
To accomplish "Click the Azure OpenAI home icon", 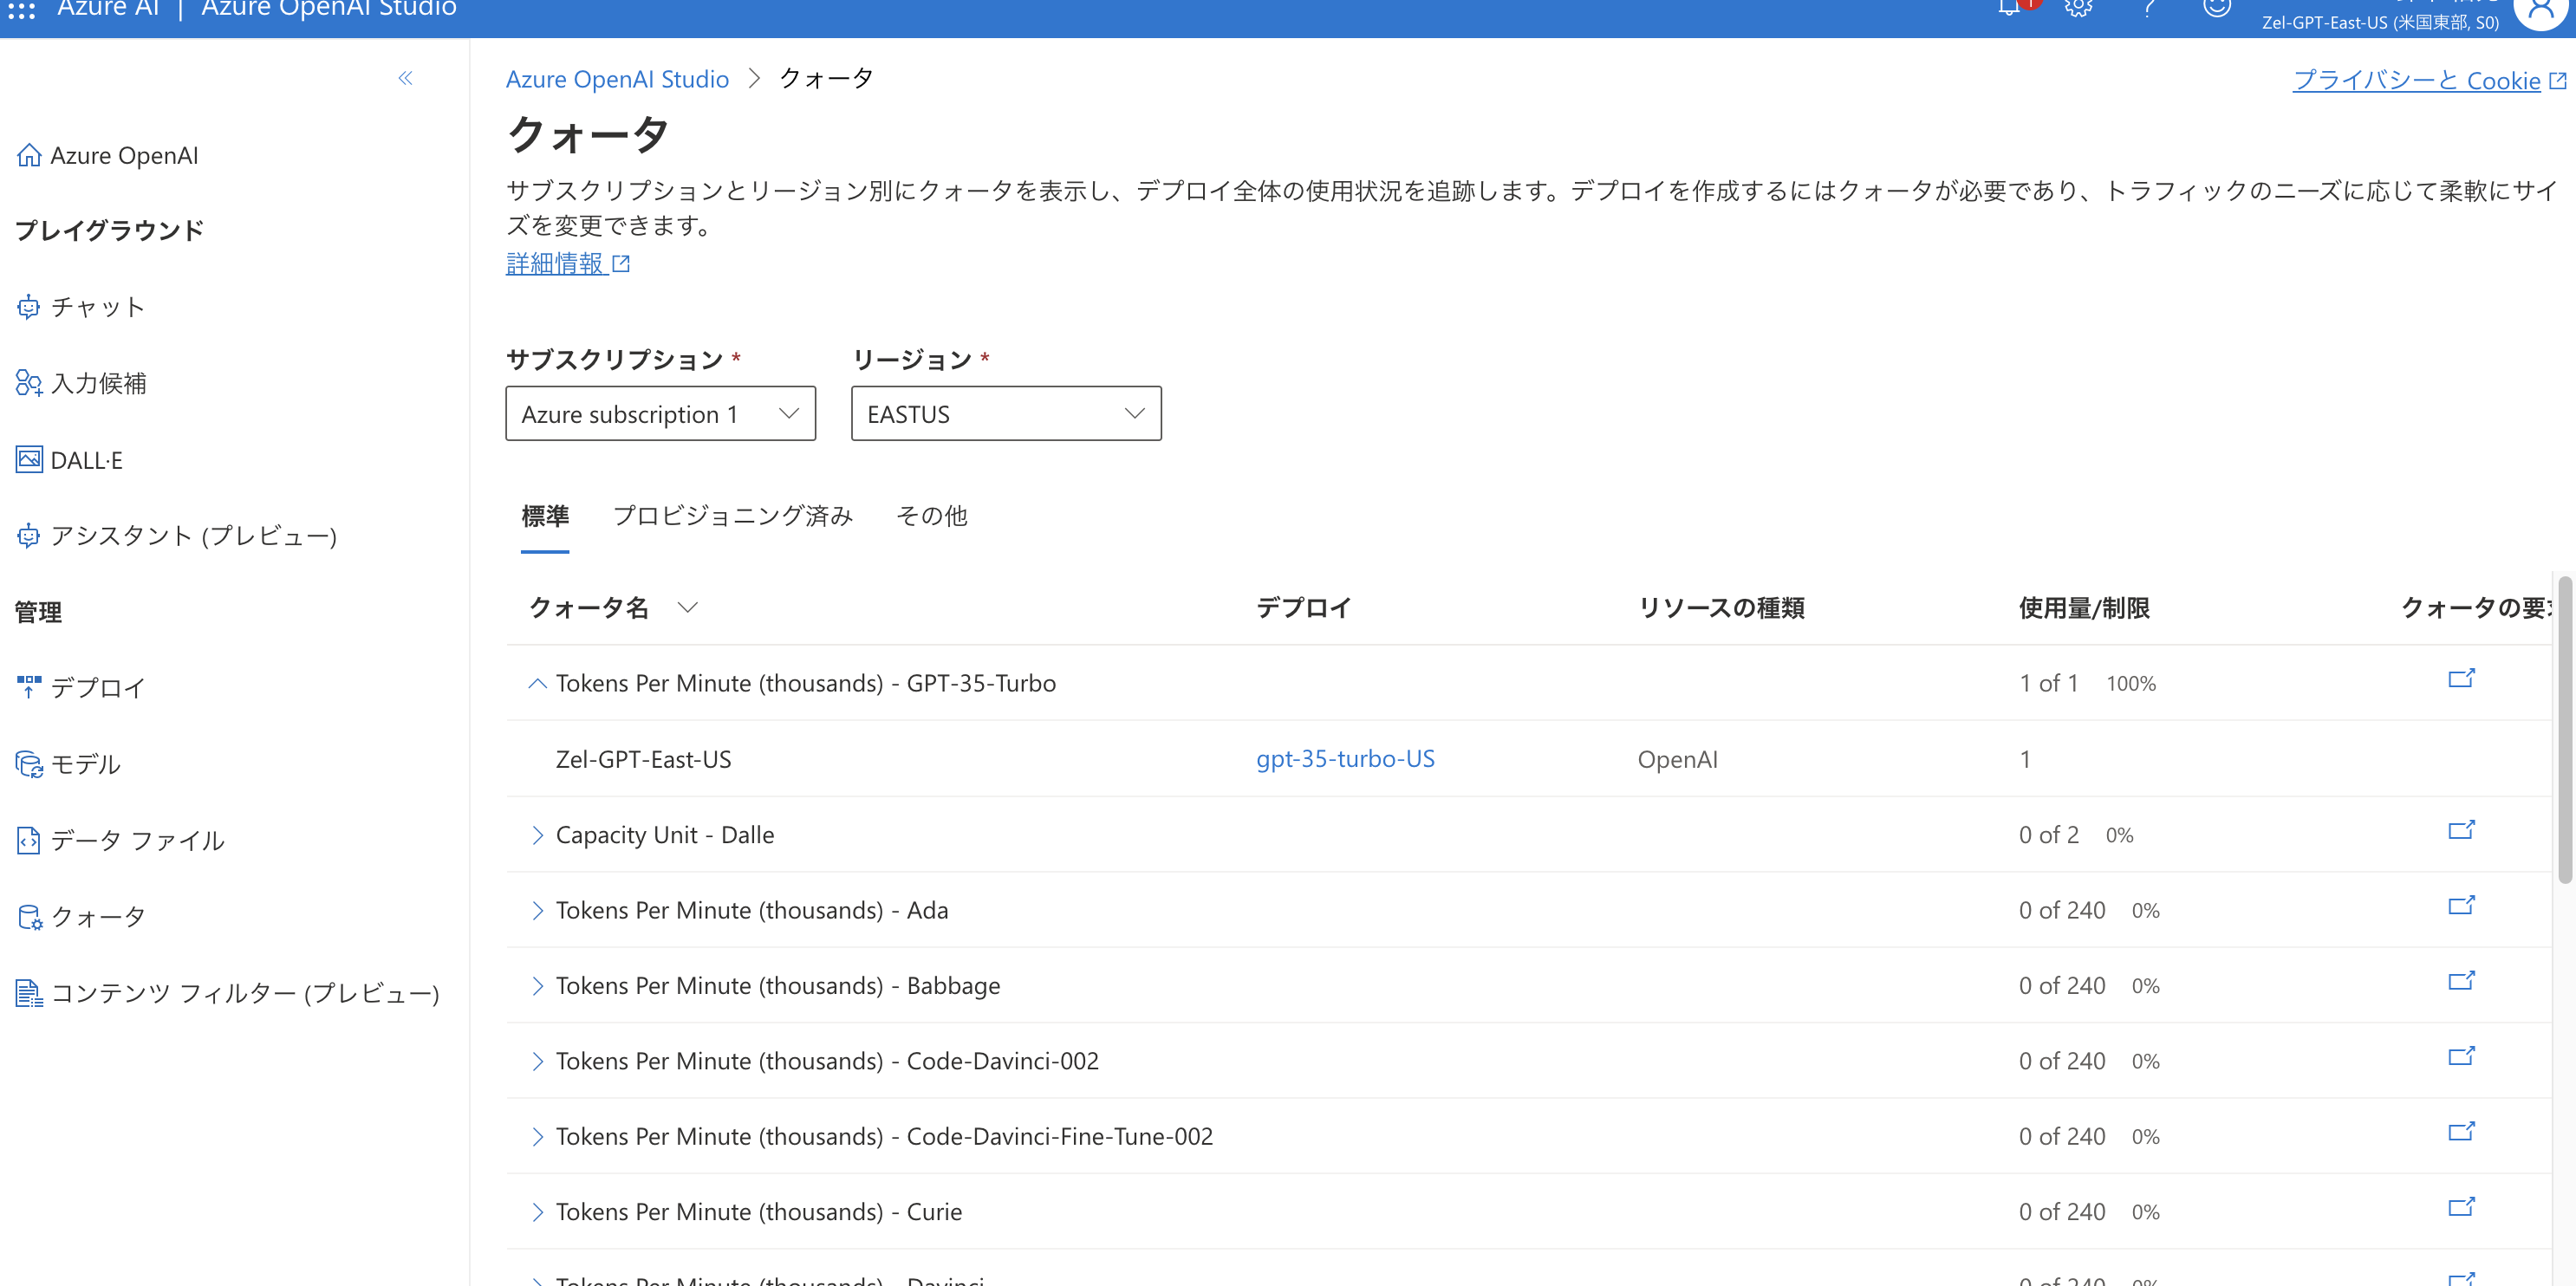I will coord(29,155).
